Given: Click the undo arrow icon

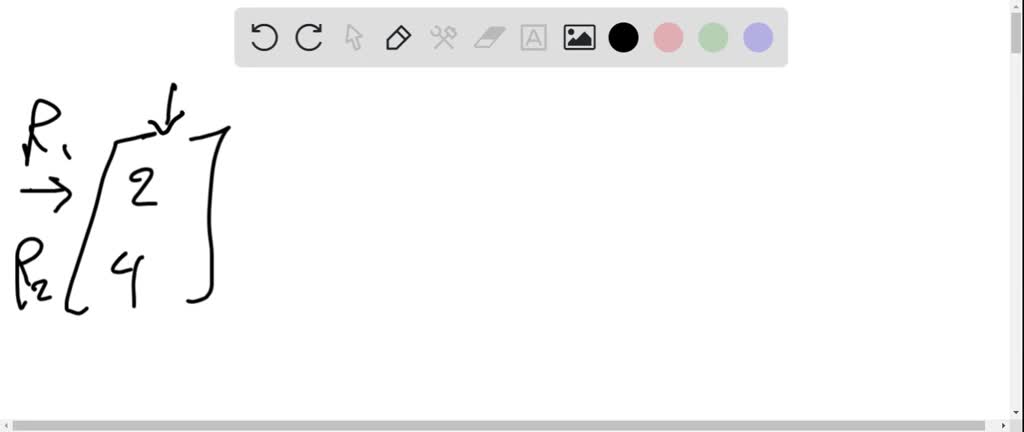Looking at the screenshot, I should [264, 38].
